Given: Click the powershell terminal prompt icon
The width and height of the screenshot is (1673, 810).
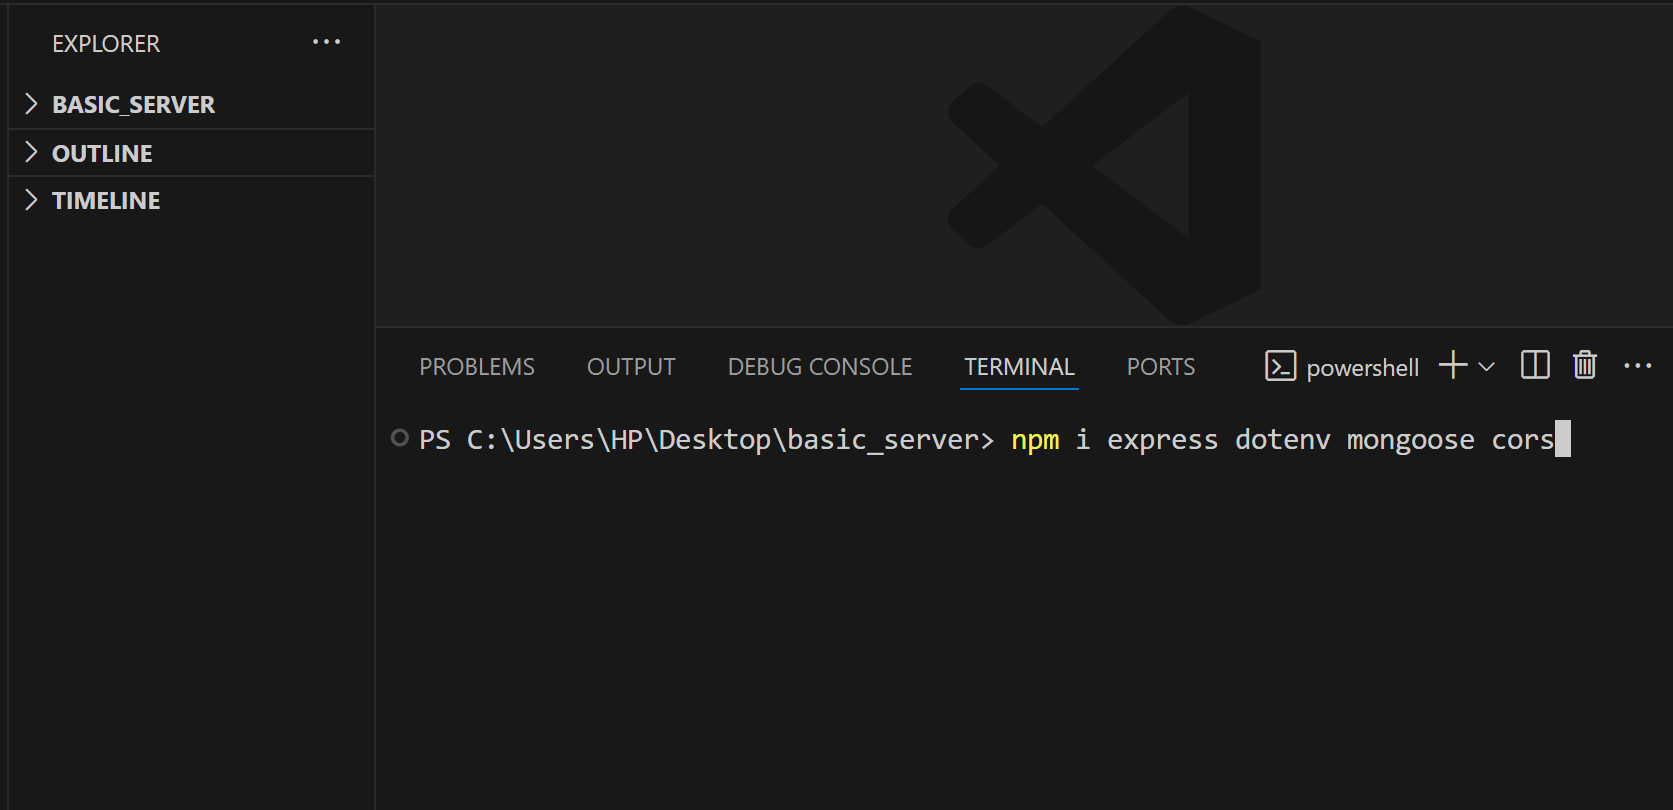Looking at the screenshot, I should pyautogui.click(x=1280, y=367).
